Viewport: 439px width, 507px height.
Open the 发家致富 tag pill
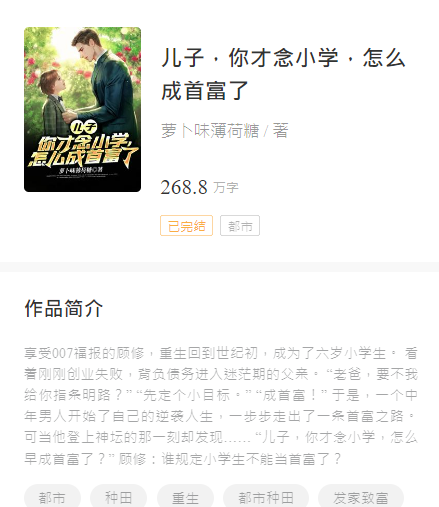point(361,497)
